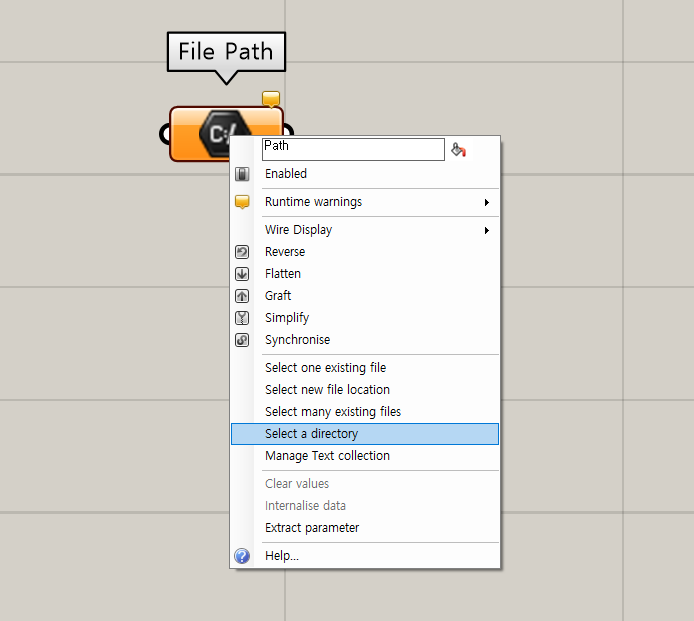Image resolution: width=694 pixels, height=621 pixels.
Task: Click the Reverse icon
Action: pos(242,252)
